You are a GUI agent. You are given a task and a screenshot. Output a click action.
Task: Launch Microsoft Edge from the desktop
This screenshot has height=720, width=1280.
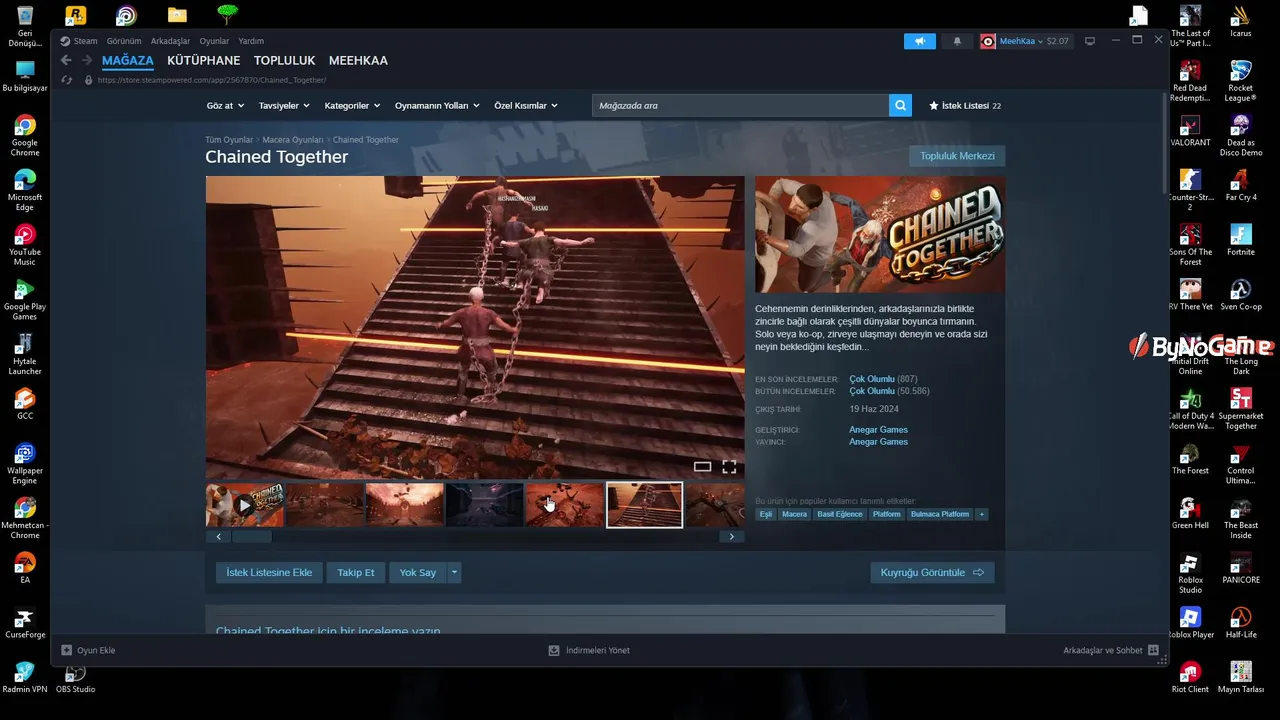tap(25, 190)
